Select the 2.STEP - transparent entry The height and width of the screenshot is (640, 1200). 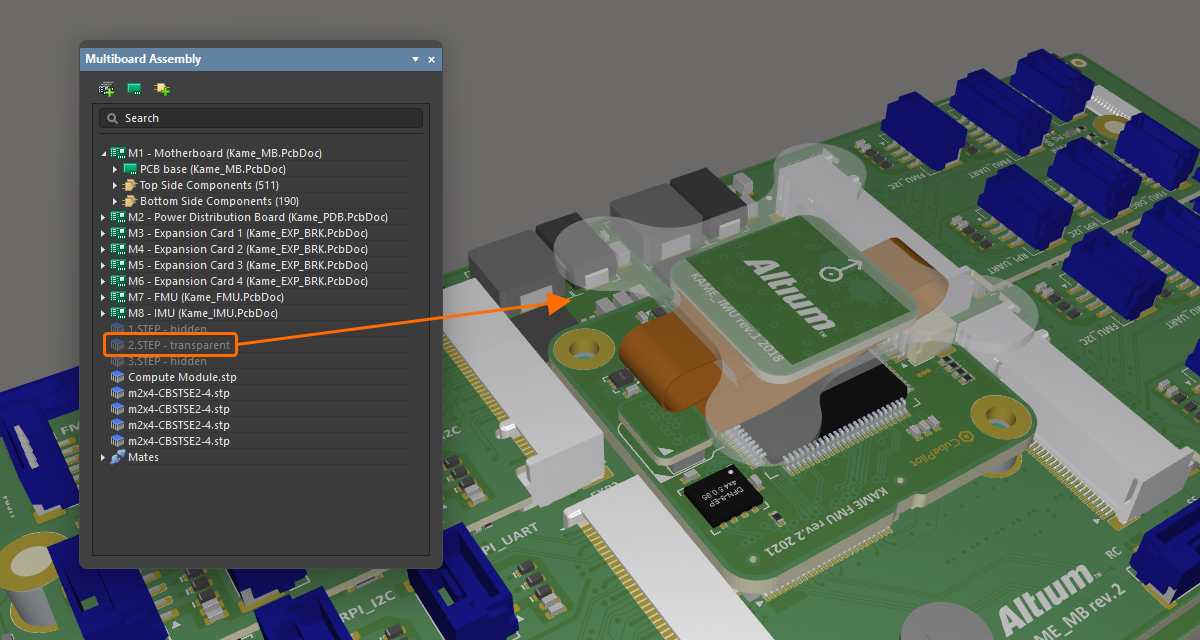pos(178,345)
